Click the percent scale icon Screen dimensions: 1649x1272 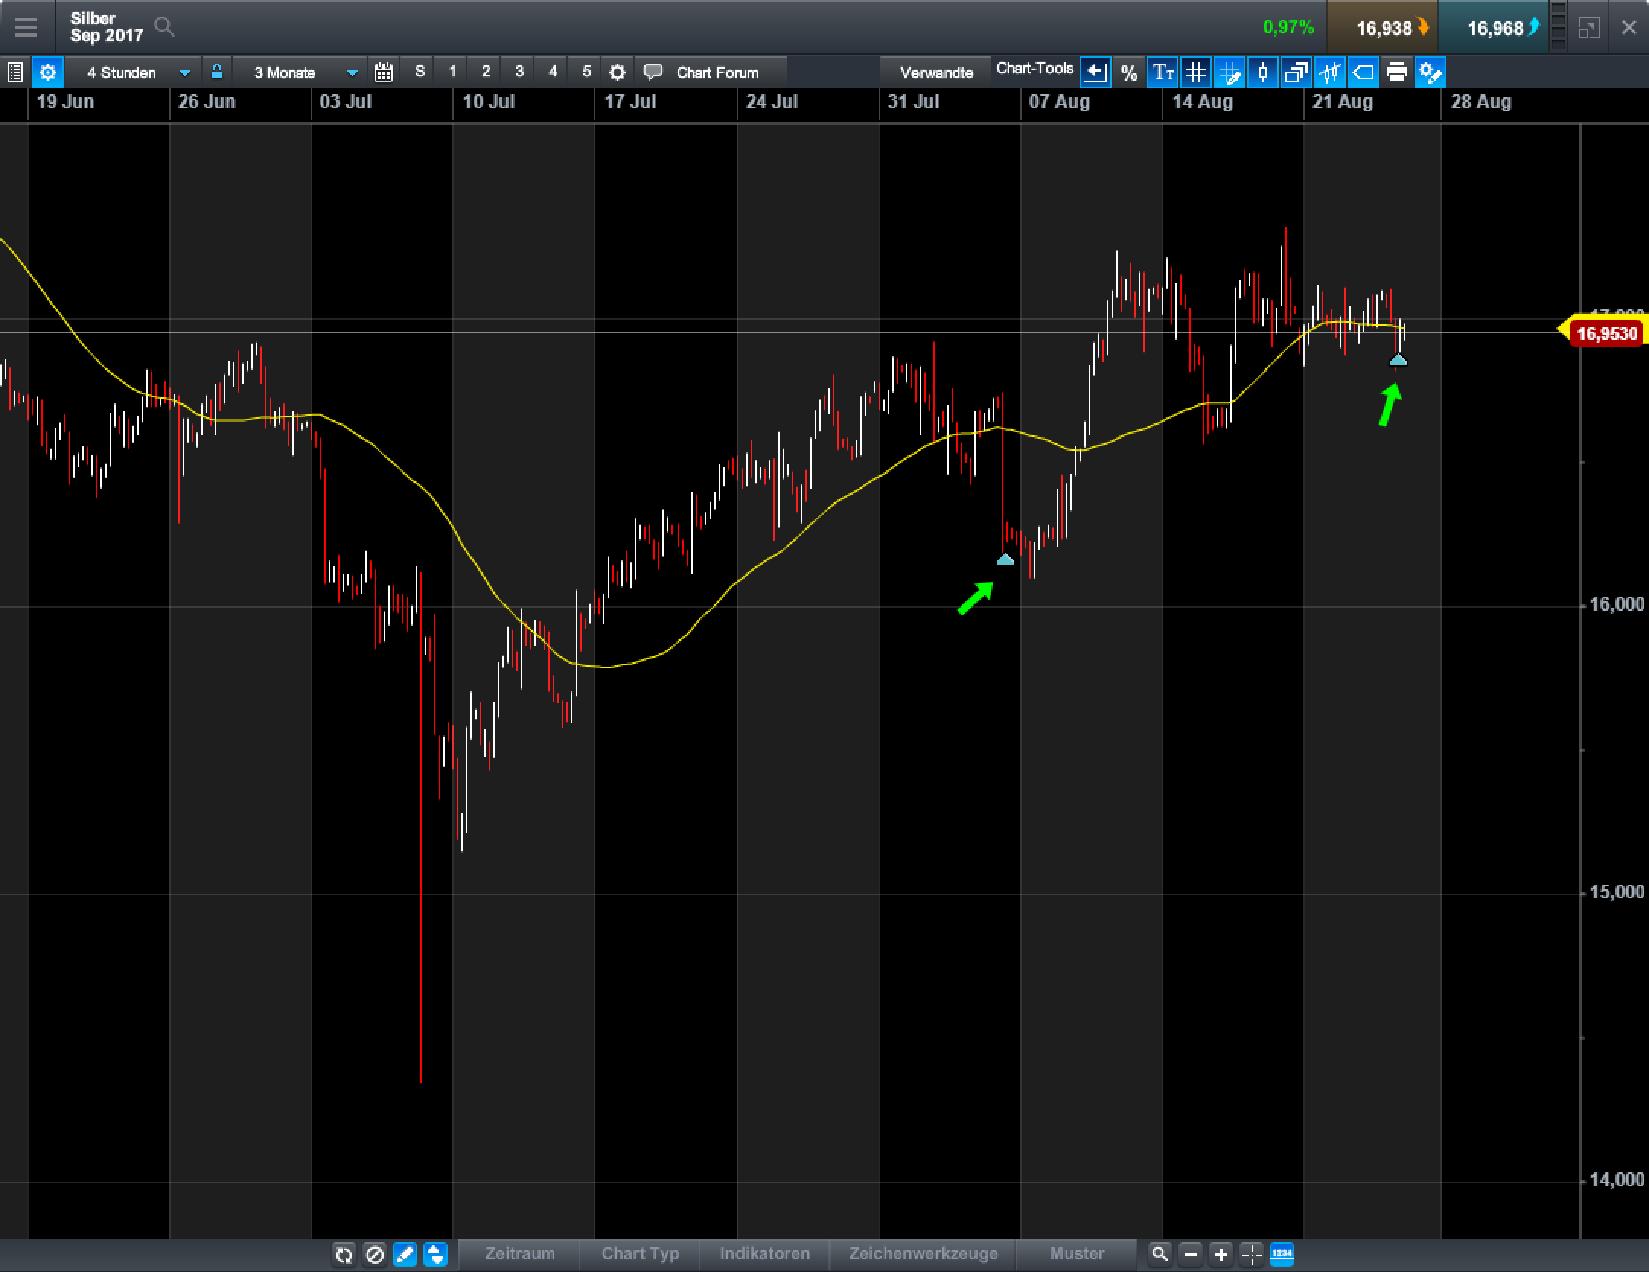[x=1129, y=72]
